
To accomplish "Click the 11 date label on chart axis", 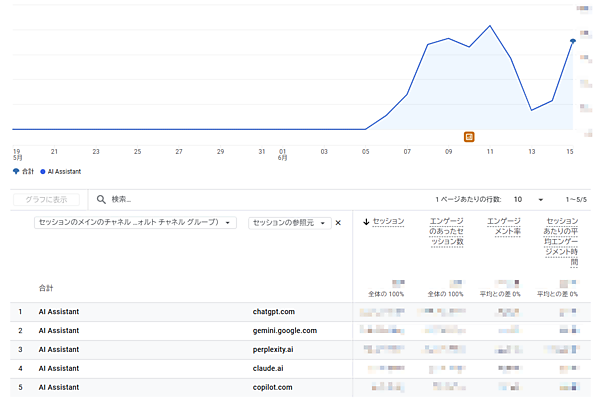I will 490,152.
